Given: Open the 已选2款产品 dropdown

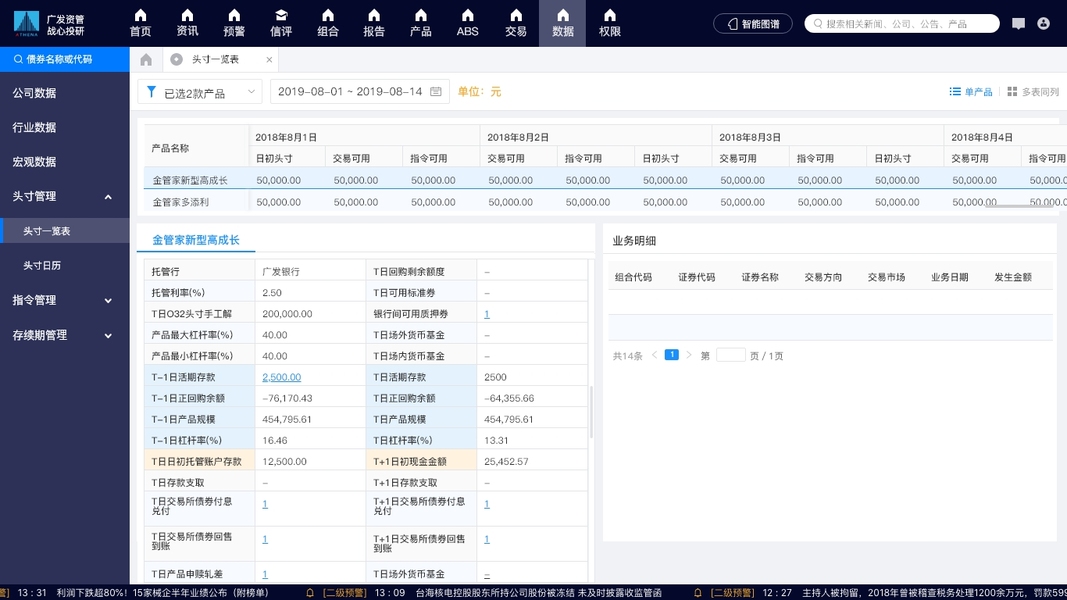Looking at the screenshot, I should click(x=200, y=92).
